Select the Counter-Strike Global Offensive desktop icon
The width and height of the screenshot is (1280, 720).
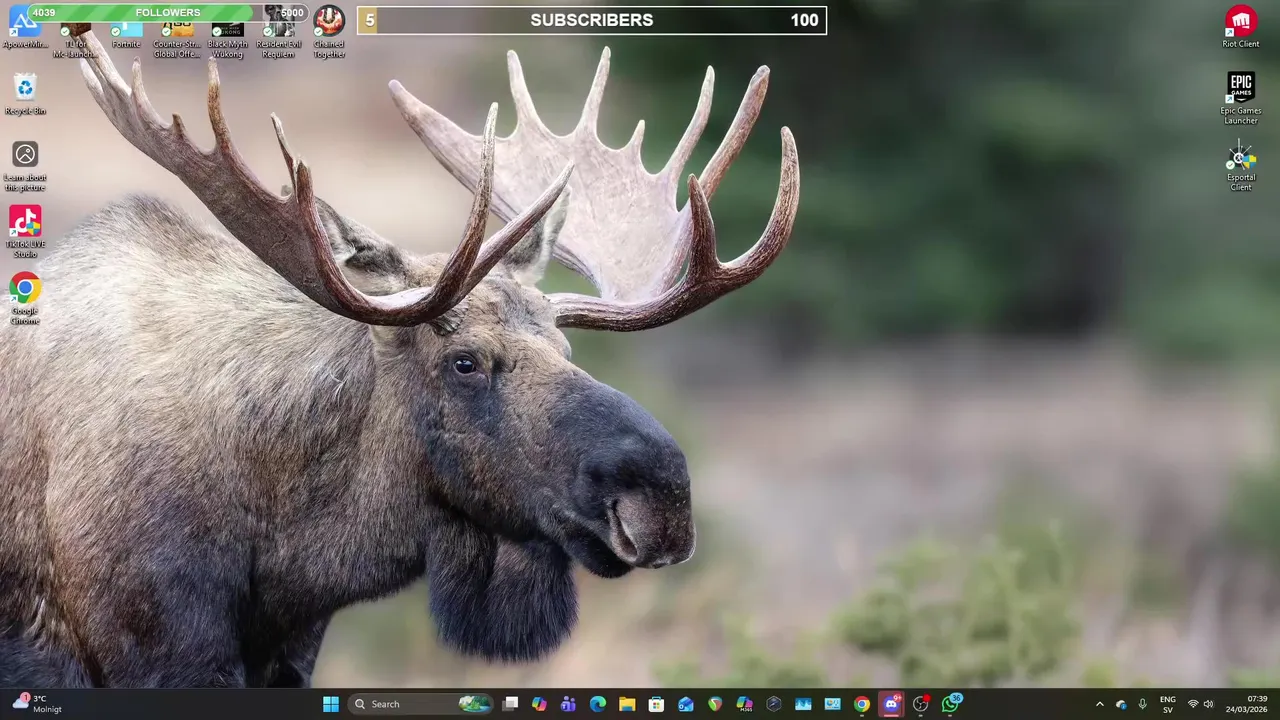pyautogui.click(x=177, y=40)
